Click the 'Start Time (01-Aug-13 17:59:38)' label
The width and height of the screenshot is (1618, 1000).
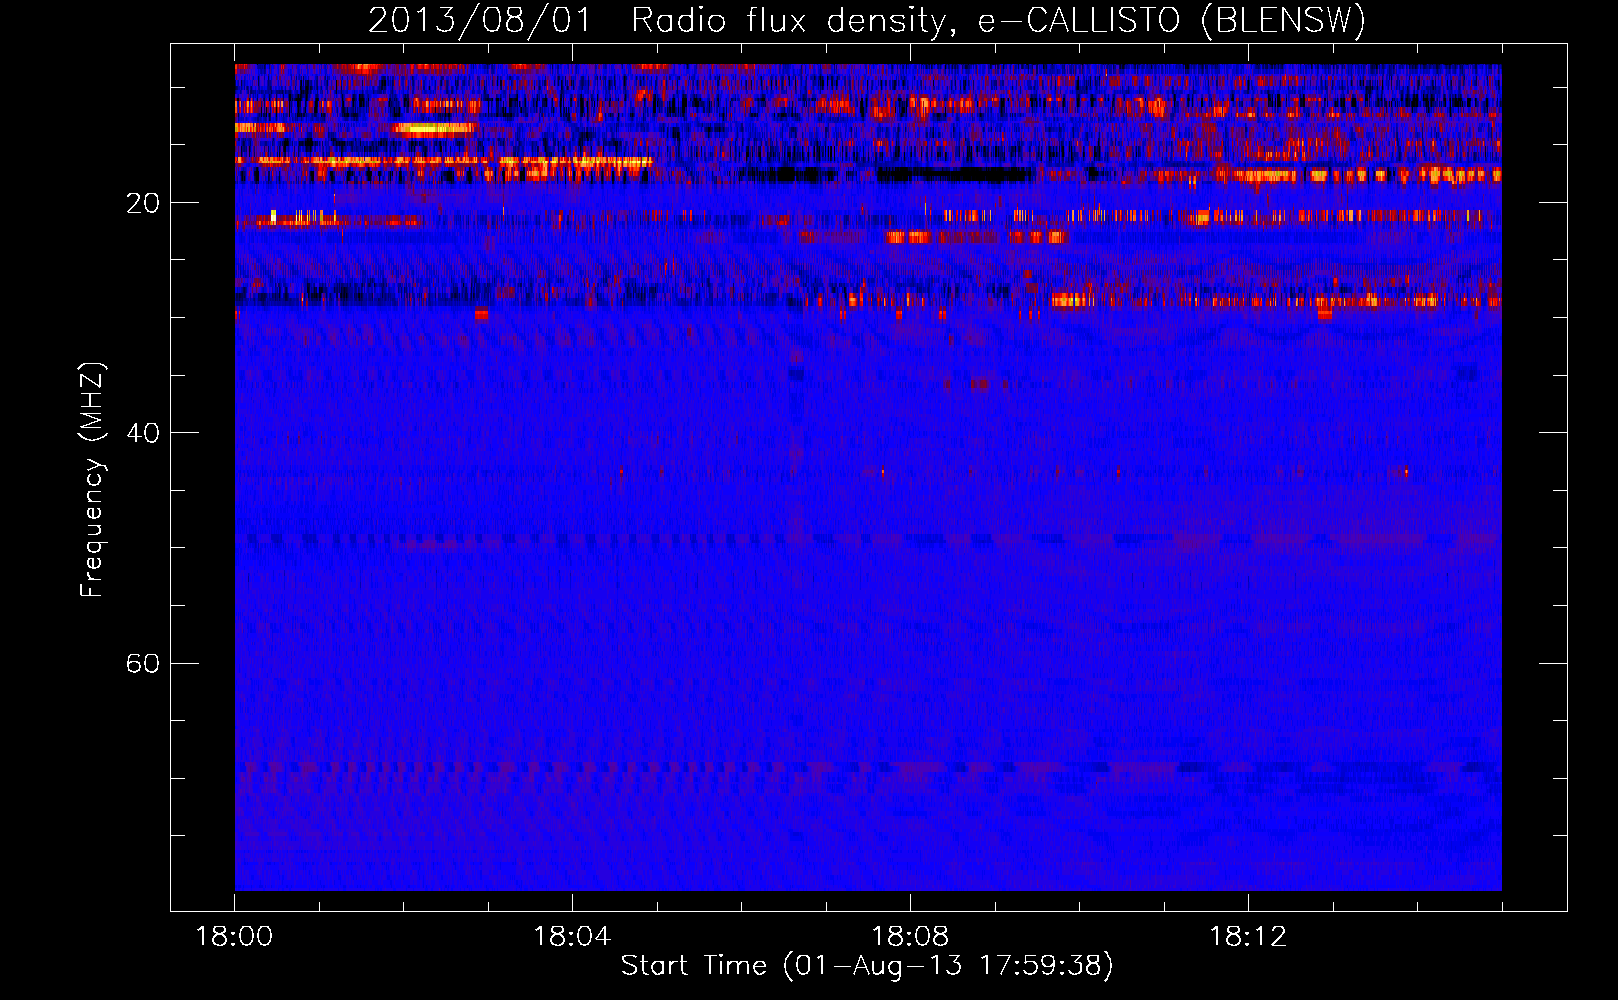[x=867, y=966]
